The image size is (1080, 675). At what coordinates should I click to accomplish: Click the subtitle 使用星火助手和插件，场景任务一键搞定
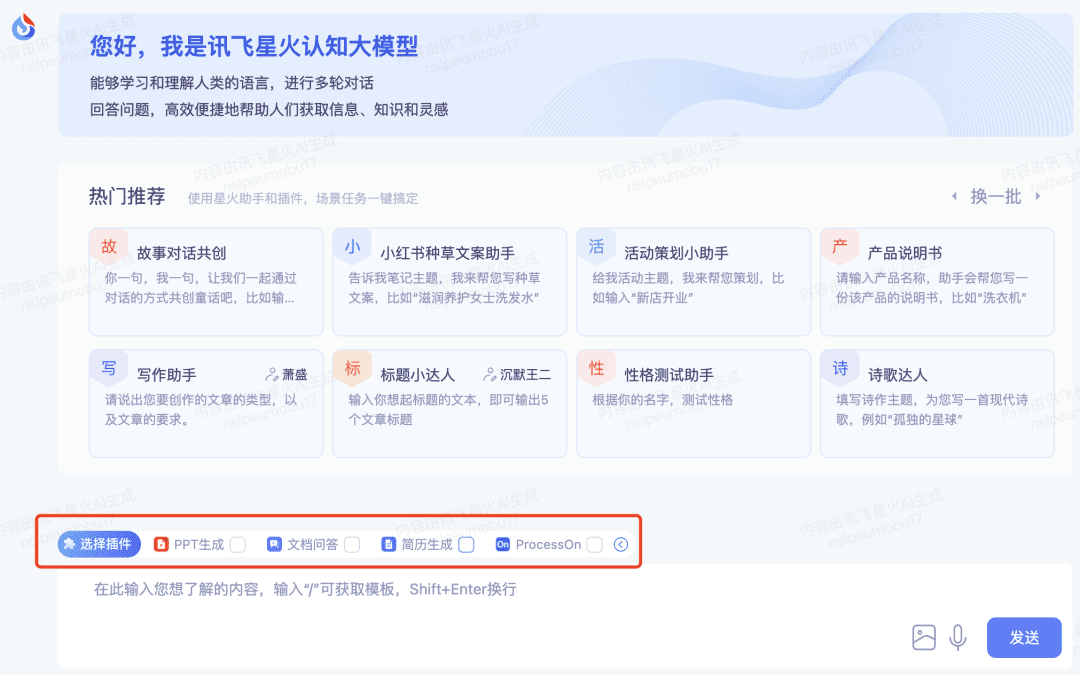302,198
